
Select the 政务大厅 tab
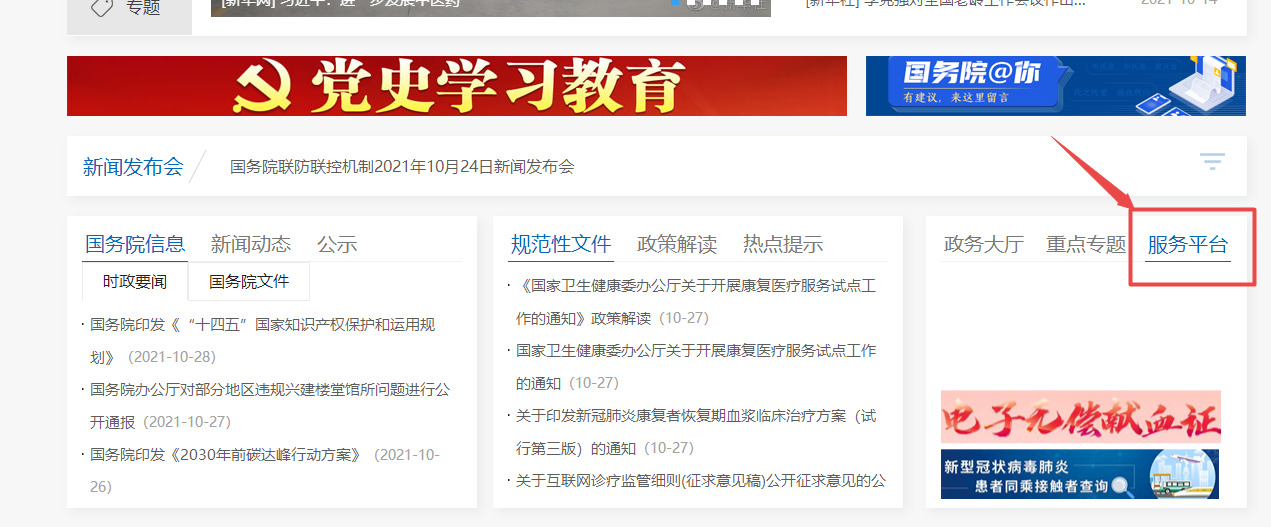tap(983, 244)
